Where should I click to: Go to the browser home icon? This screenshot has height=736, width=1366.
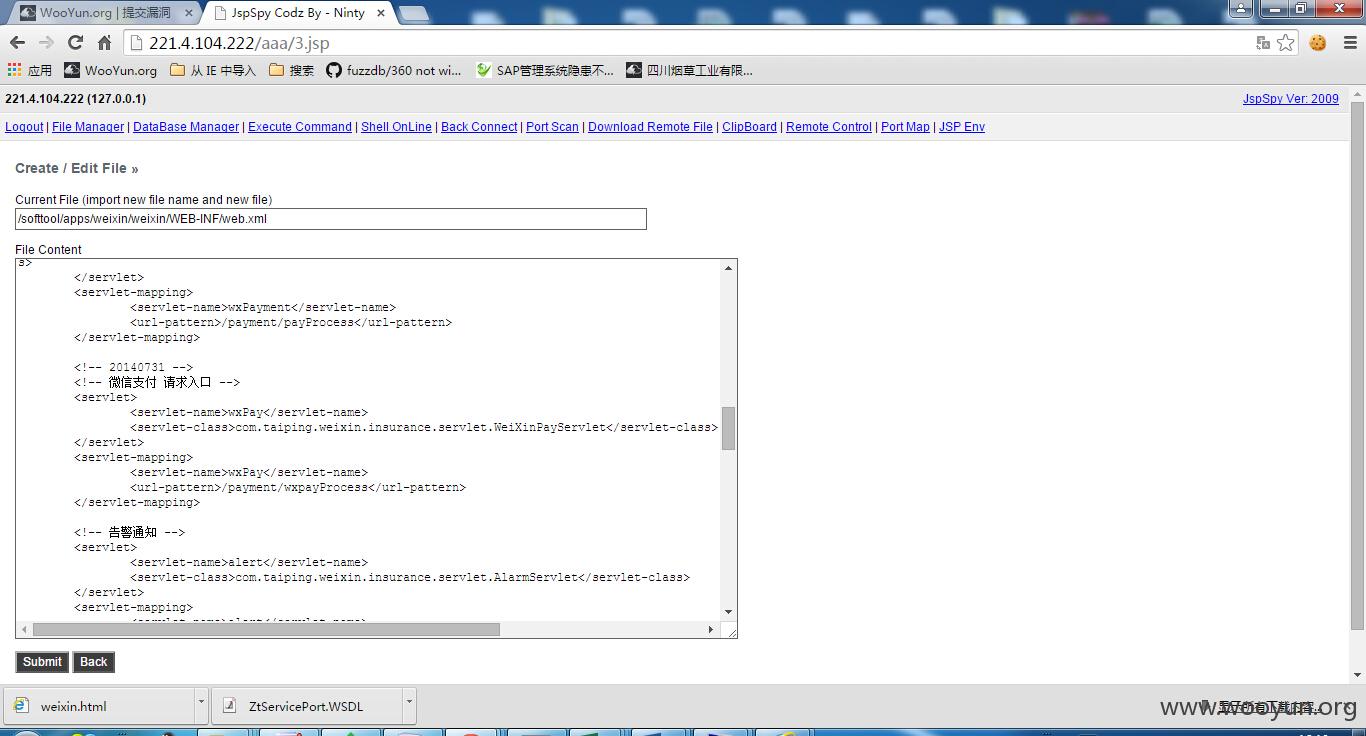click(x=104, y=42)
